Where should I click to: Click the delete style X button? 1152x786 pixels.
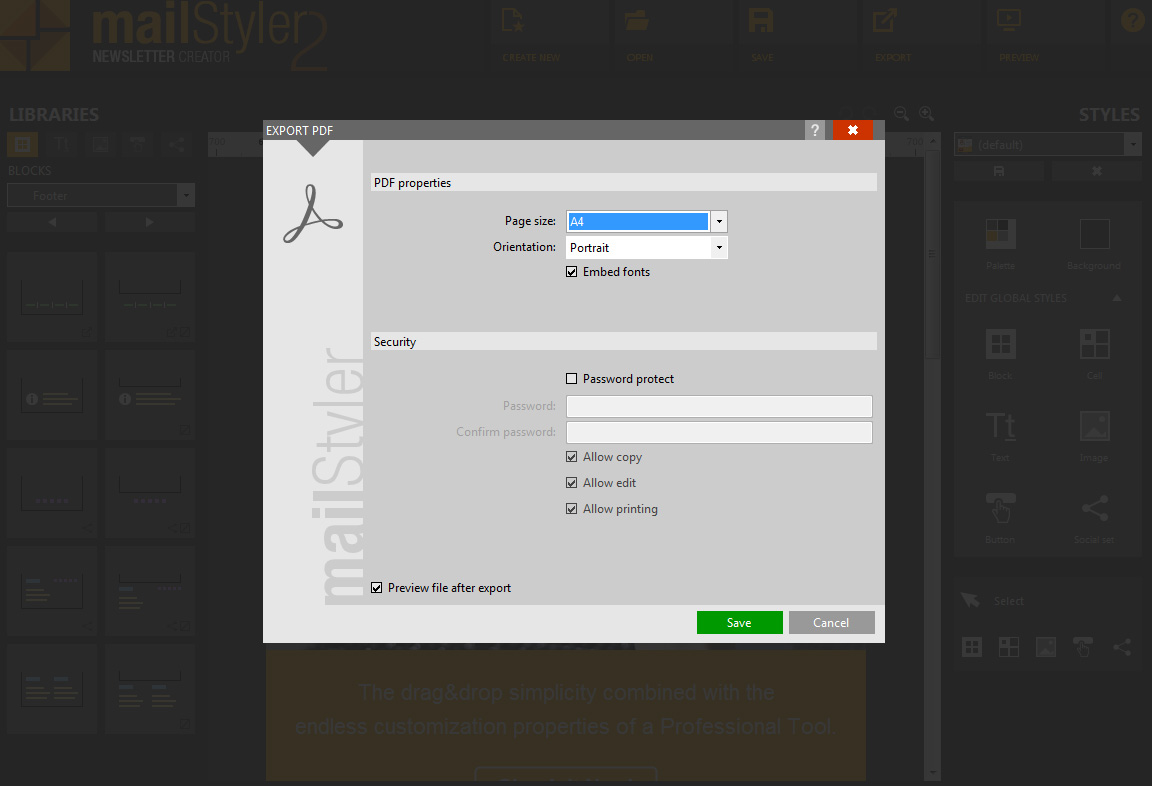(x=1096, y=171)
